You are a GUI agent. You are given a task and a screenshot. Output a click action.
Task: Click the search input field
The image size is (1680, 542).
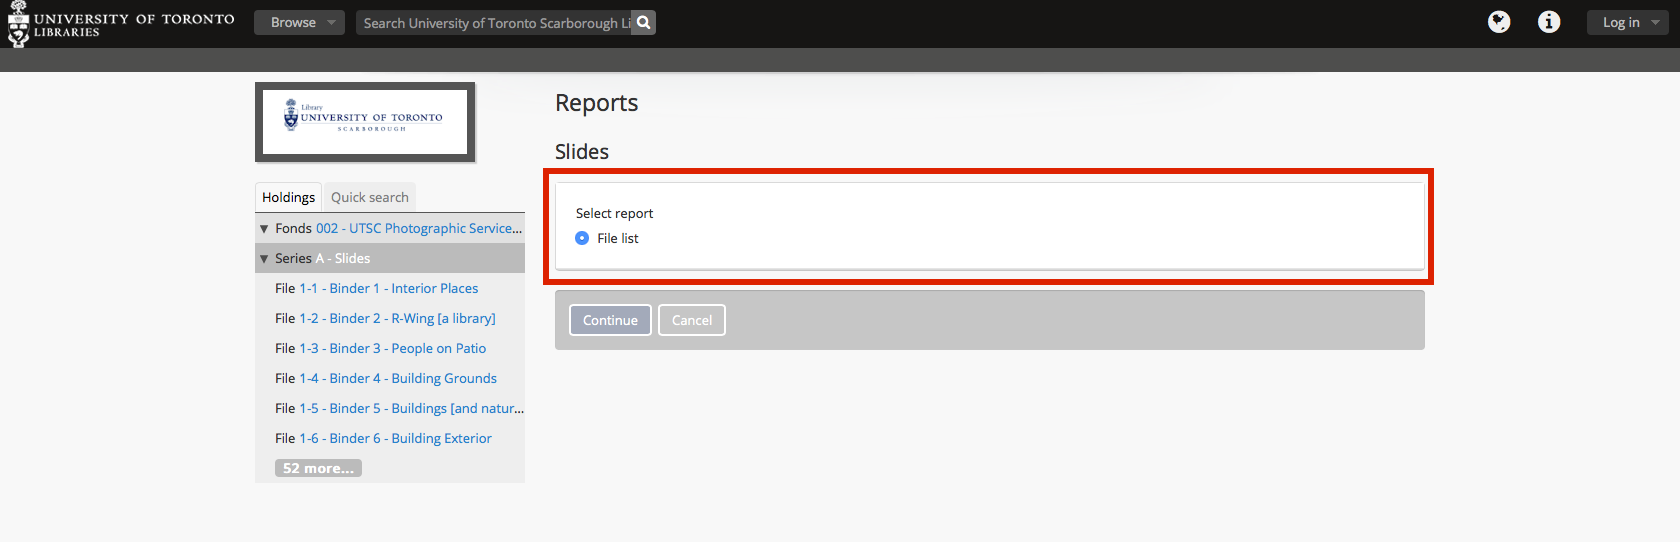point(494,22)
